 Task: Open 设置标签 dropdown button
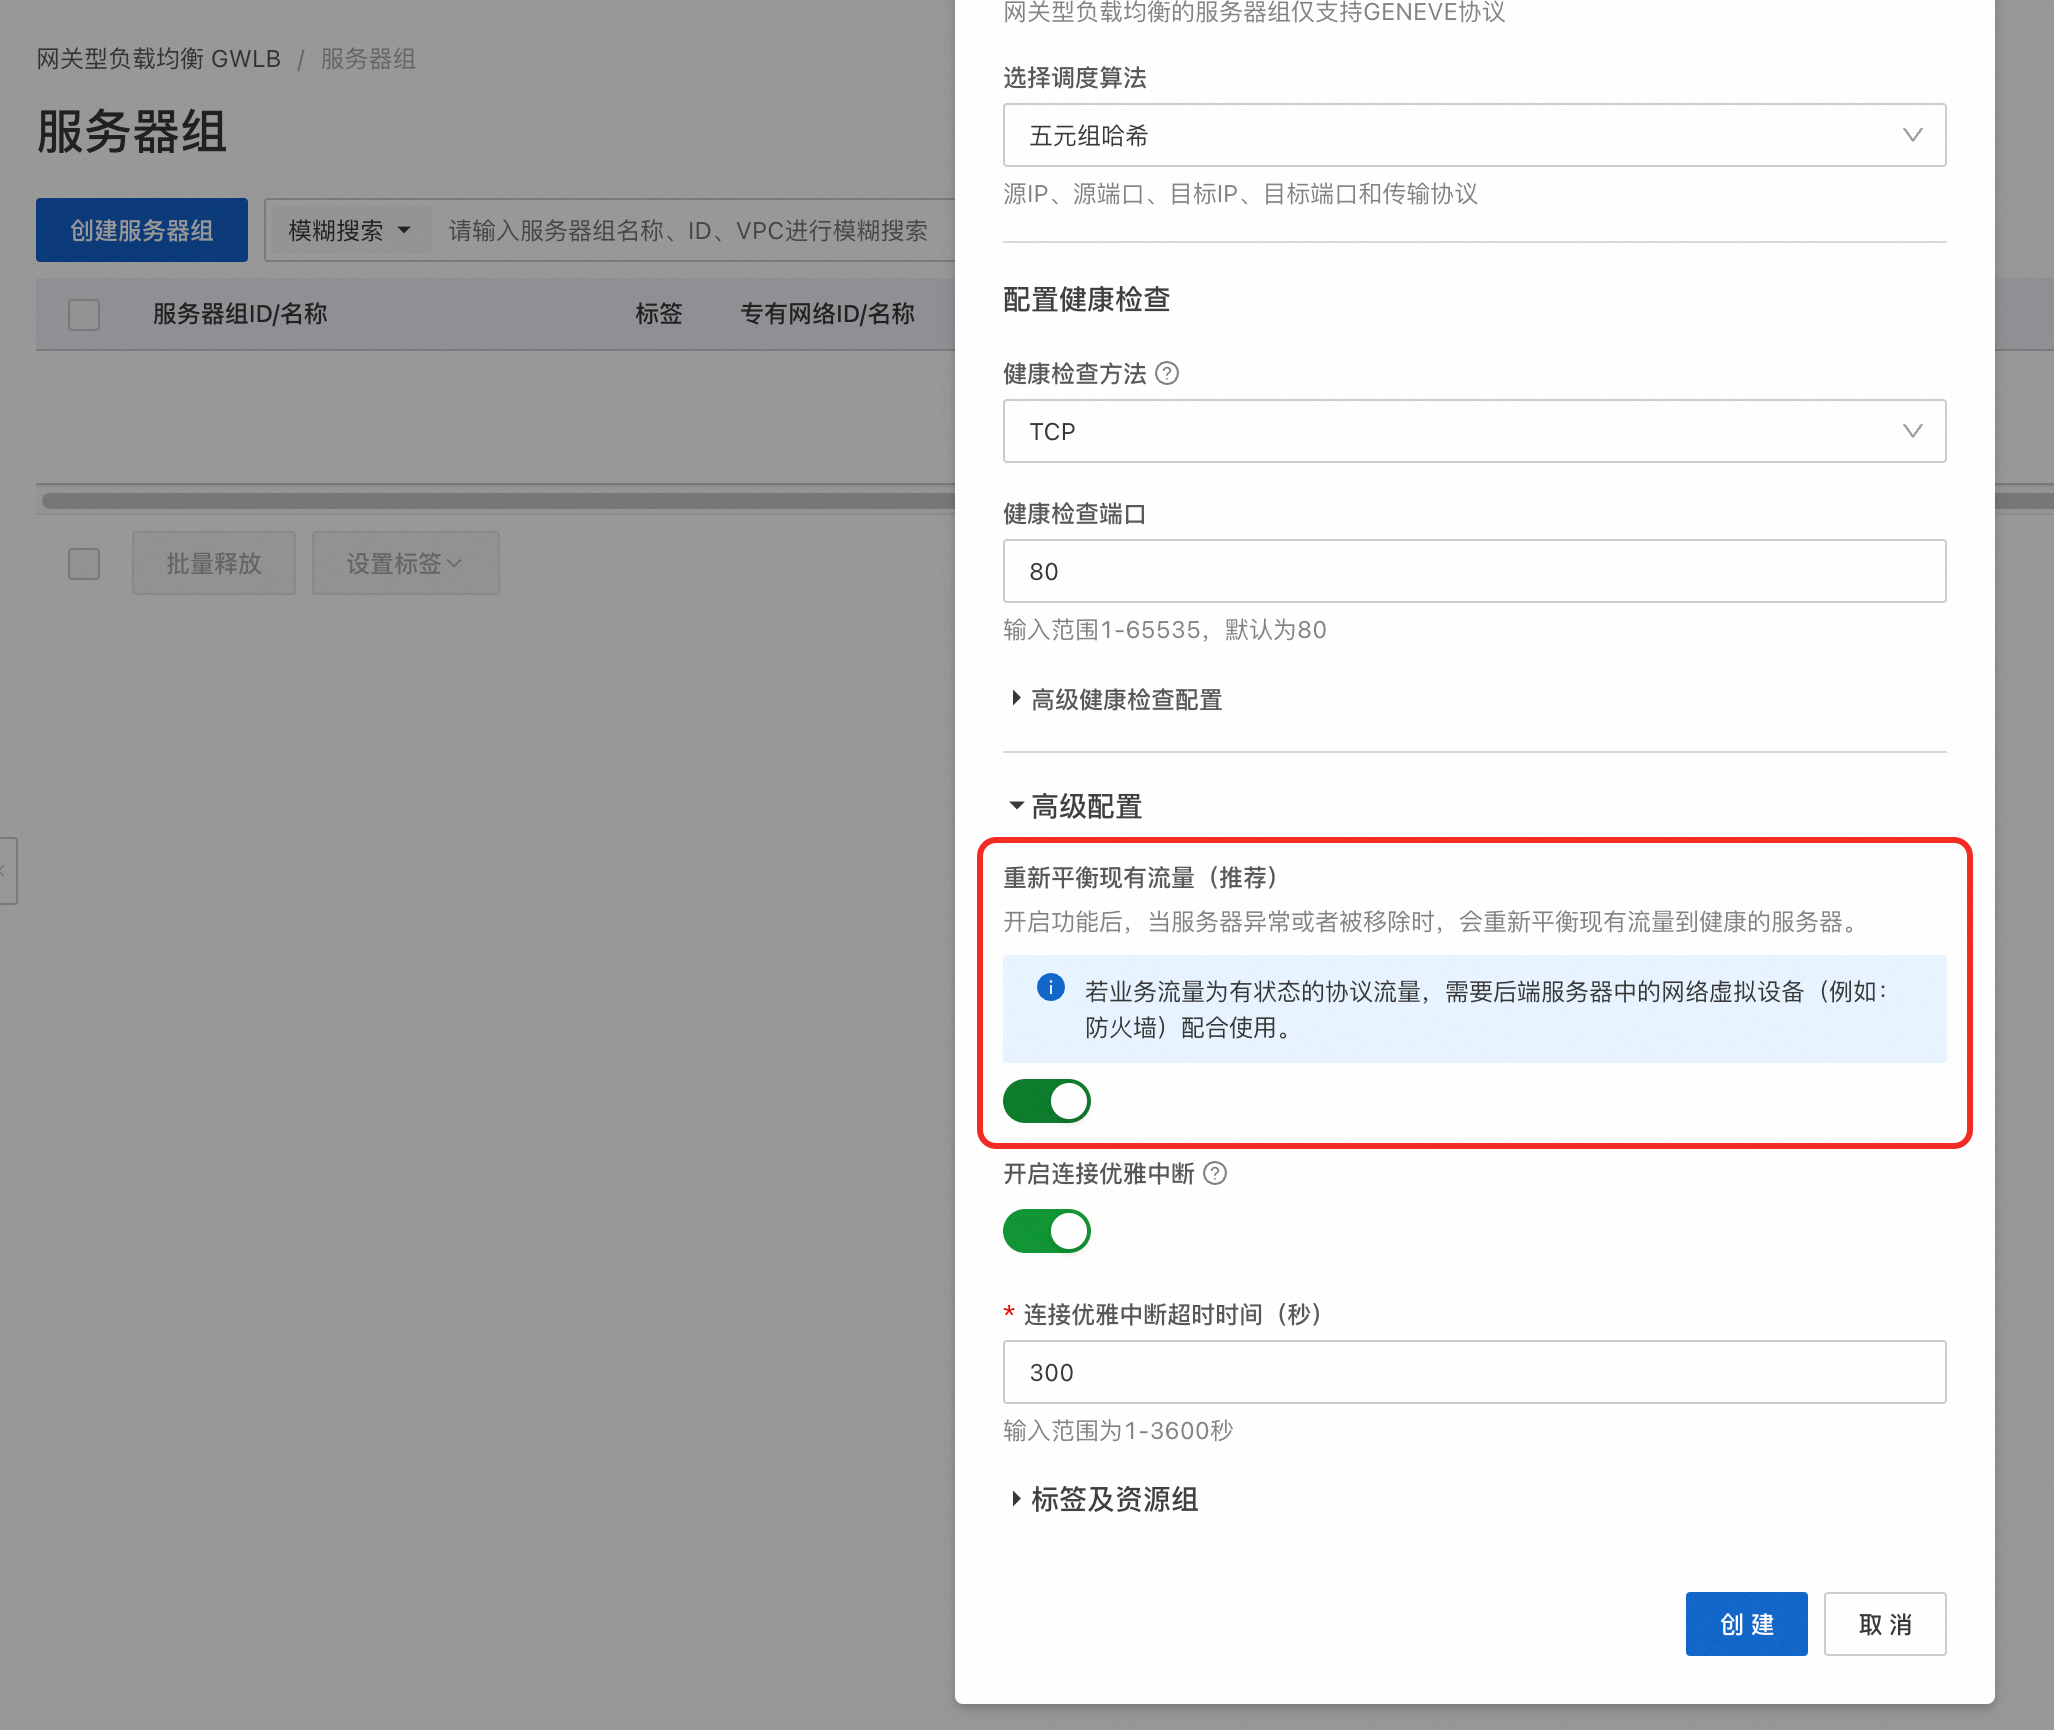[405, 564]
